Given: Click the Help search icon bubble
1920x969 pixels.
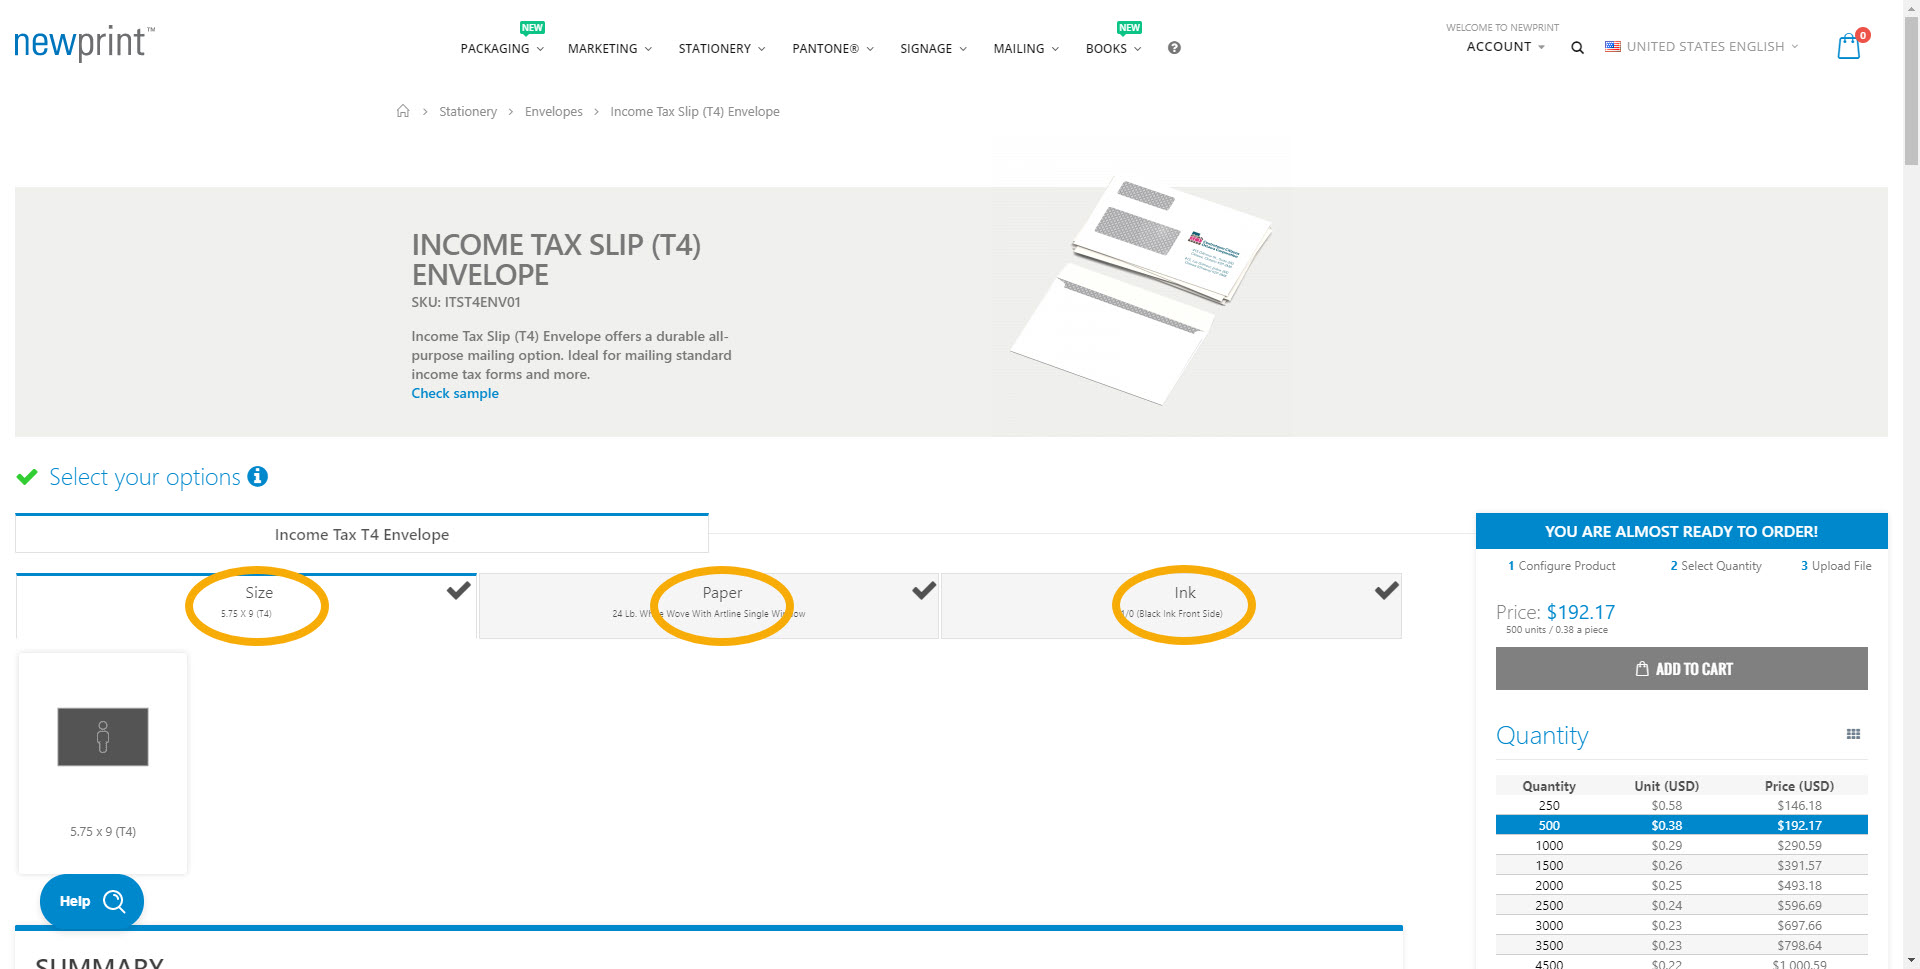Looking at the screenshot, I should tap(92, 901).
